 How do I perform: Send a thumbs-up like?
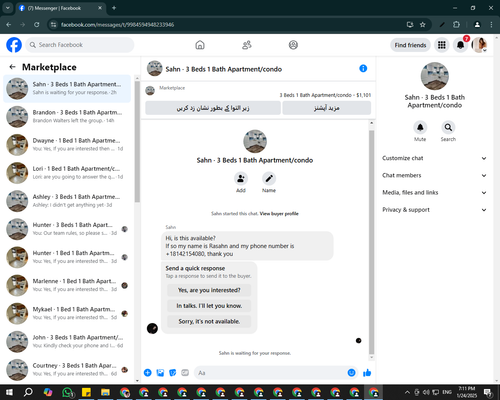point(367,373)
